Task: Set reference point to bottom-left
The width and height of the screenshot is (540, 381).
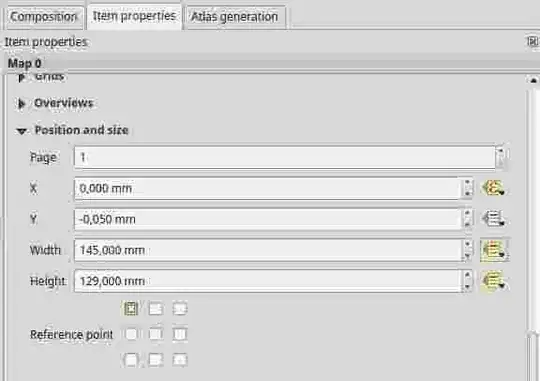Action: [131, 360]
